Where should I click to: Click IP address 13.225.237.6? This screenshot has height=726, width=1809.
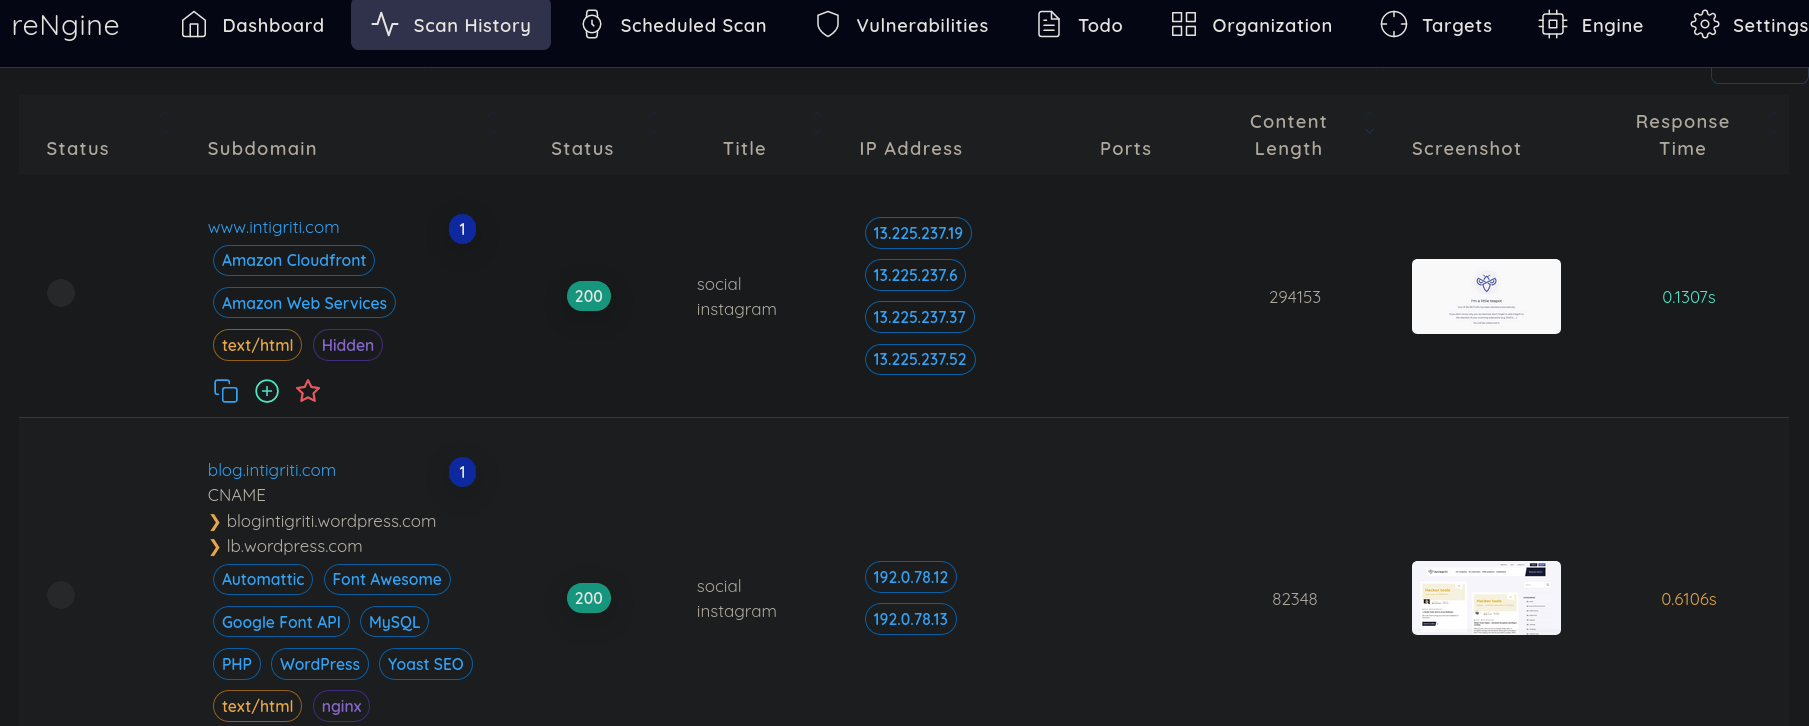[915, 275]
